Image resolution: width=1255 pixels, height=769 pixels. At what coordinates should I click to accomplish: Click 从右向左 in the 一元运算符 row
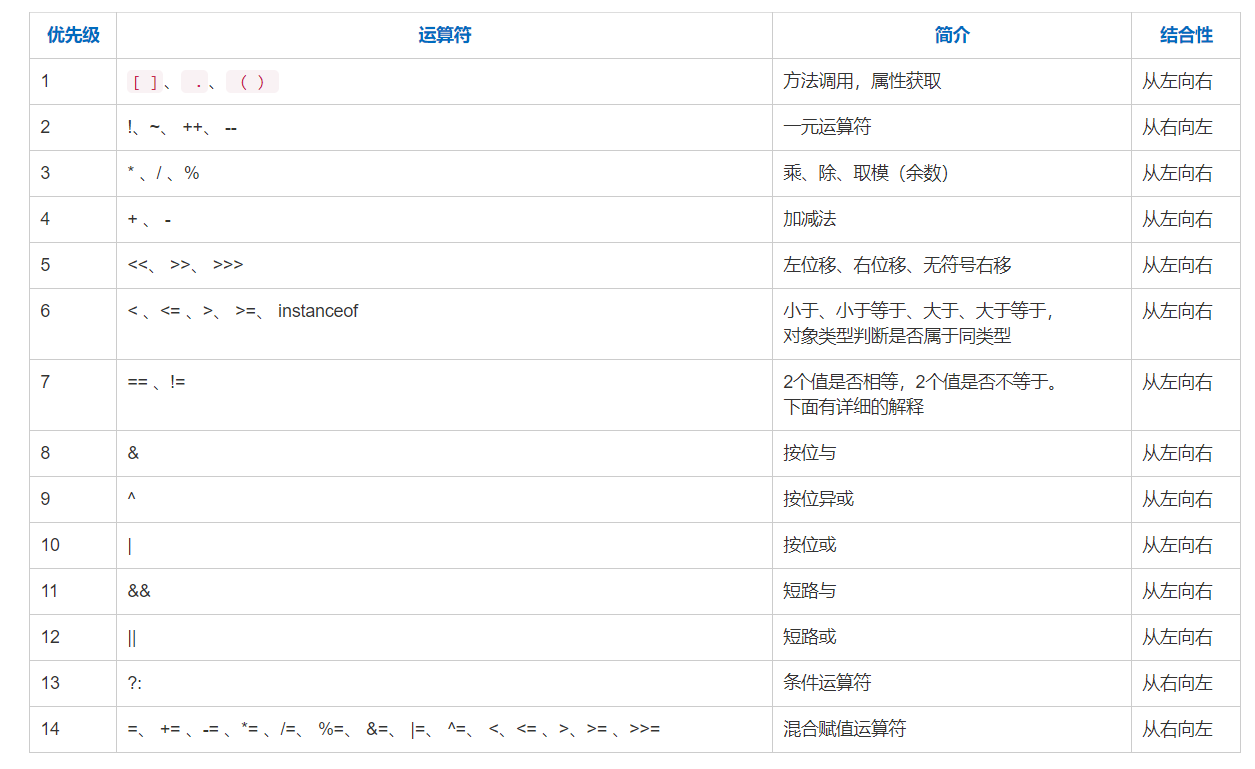[1177, 128]
